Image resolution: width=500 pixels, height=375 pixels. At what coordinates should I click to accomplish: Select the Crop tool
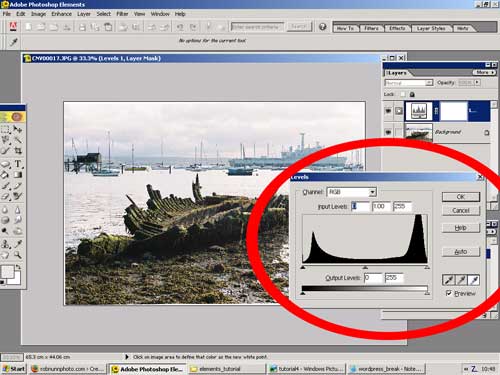pyautogui.click(x=17, y=151)
